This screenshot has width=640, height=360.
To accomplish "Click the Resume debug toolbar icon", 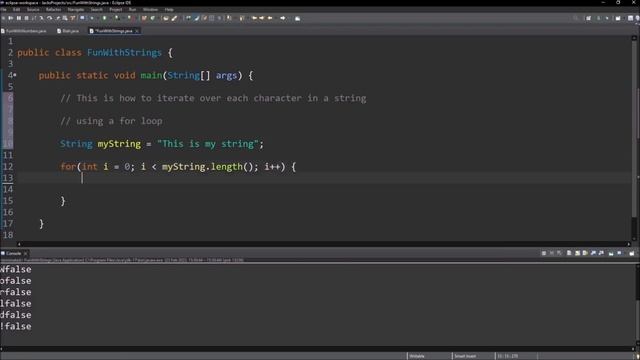I will click(11, 18).
